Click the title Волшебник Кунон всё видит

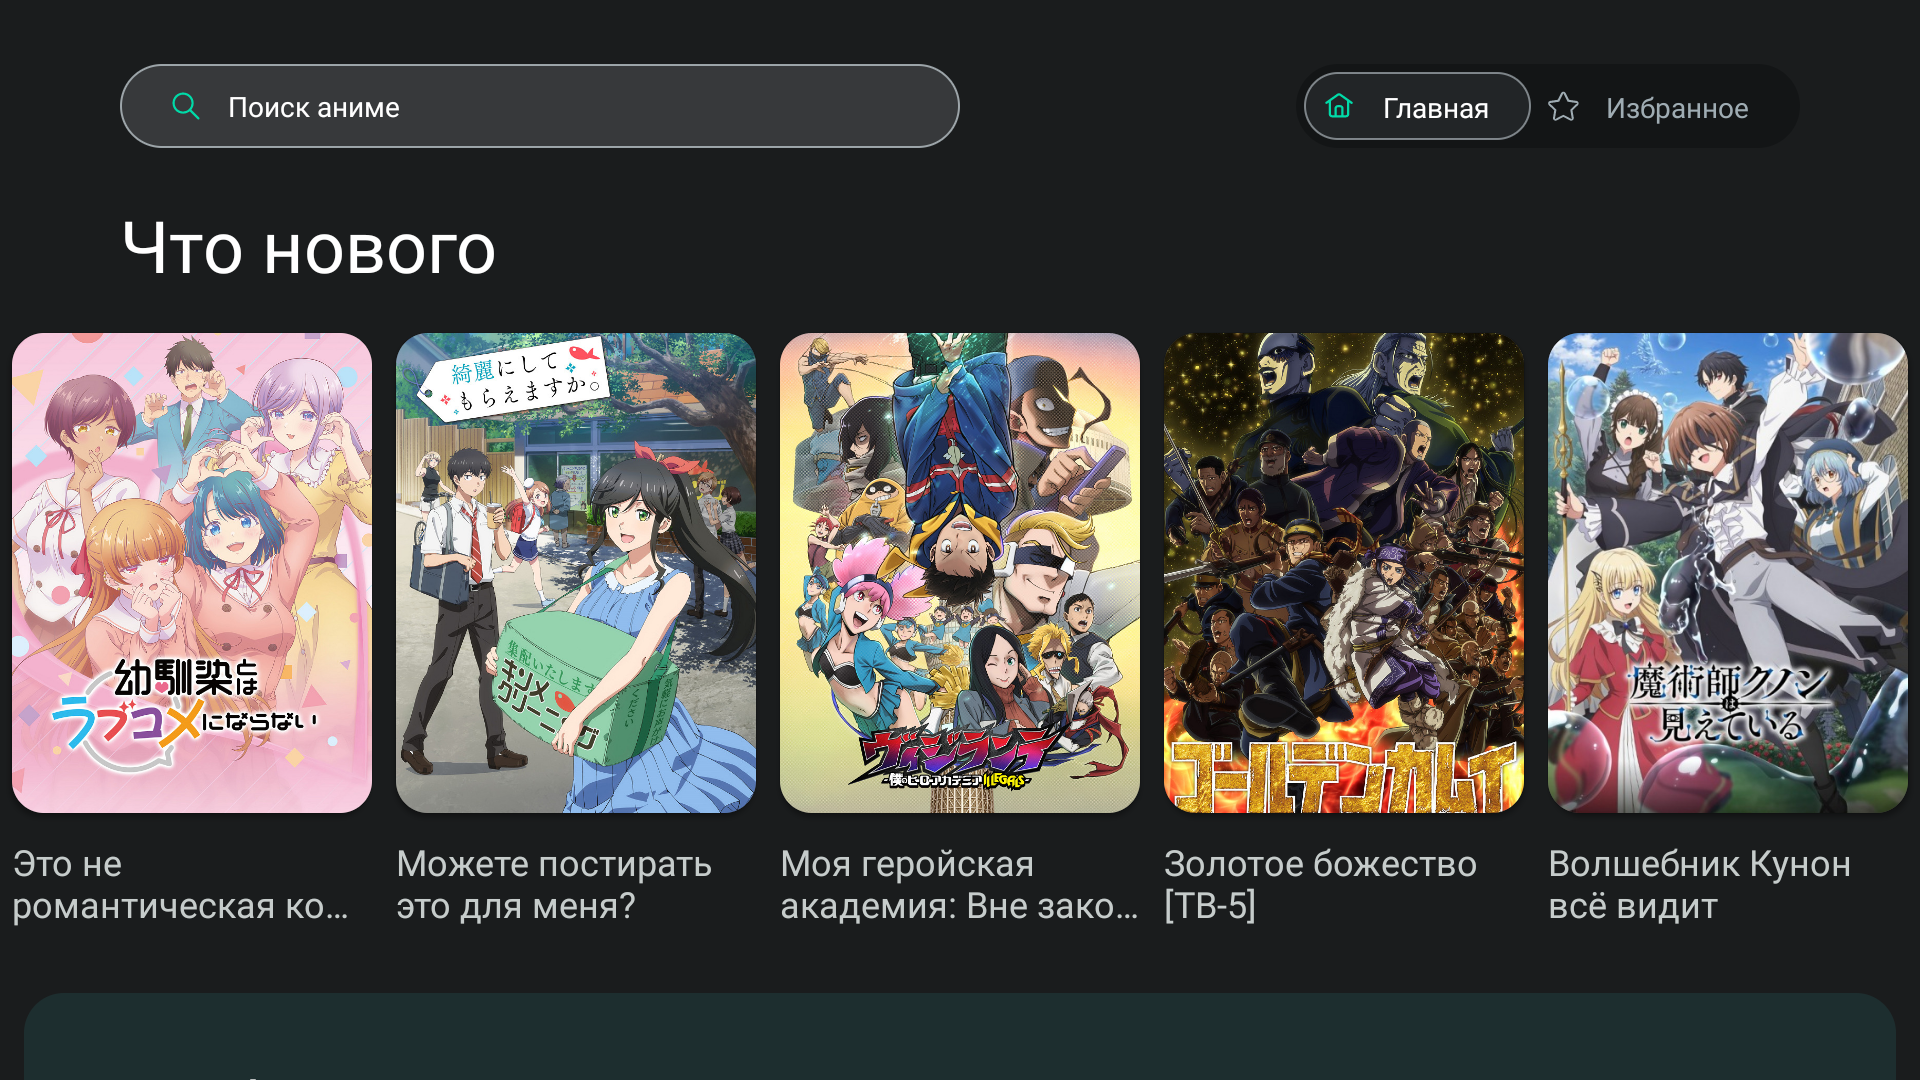pos(1699,885)
